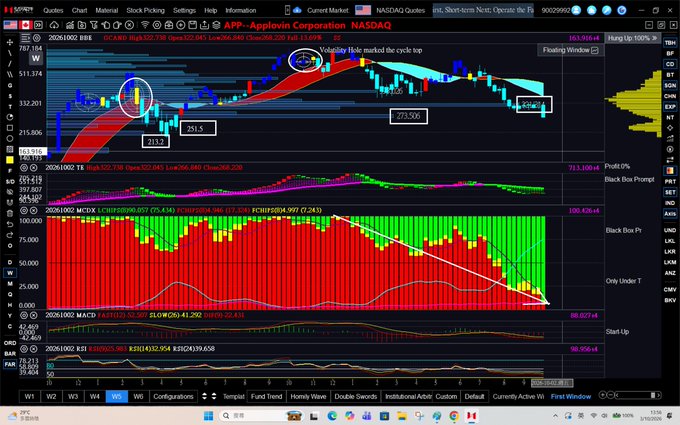Open the Chart menu
680x425 pixels.
coord(79,10)
